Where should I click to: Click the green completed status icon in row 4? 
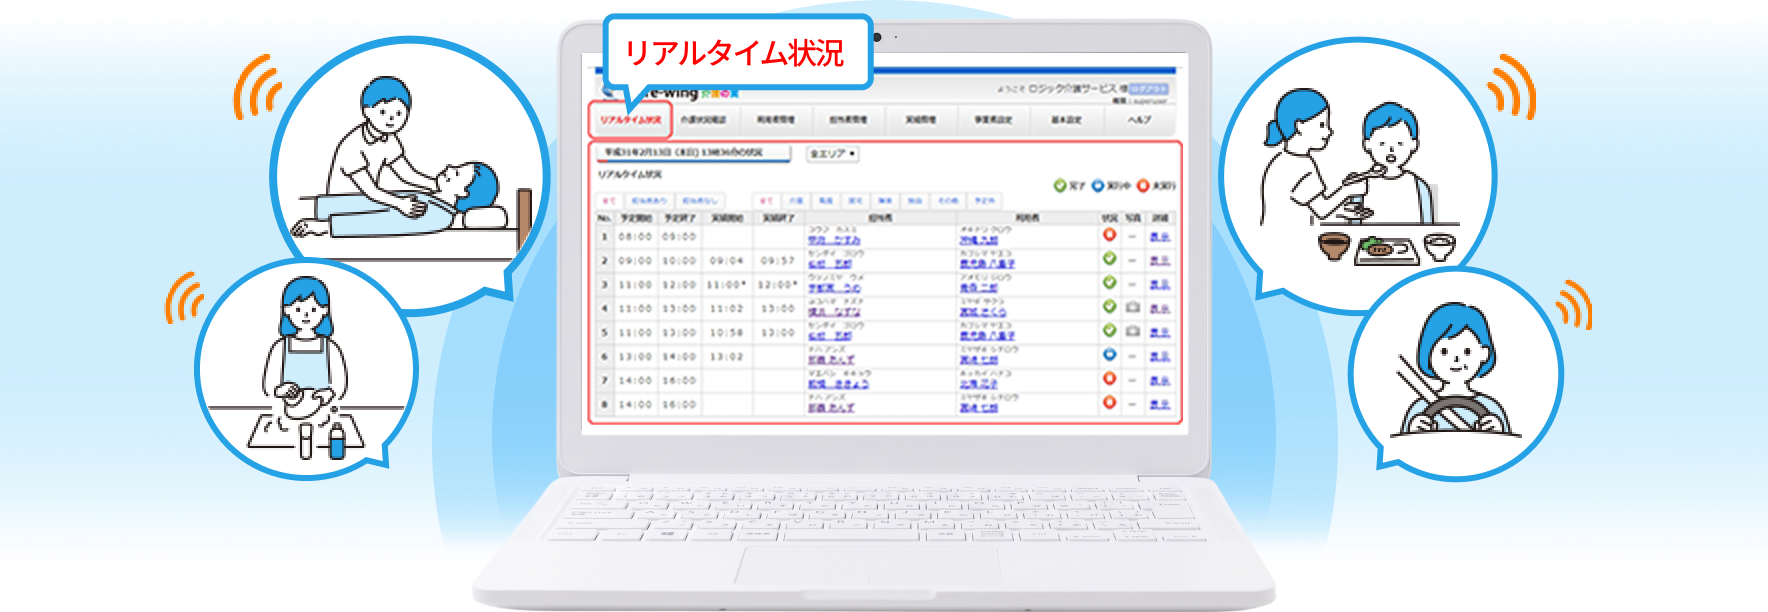(1109, 307)
